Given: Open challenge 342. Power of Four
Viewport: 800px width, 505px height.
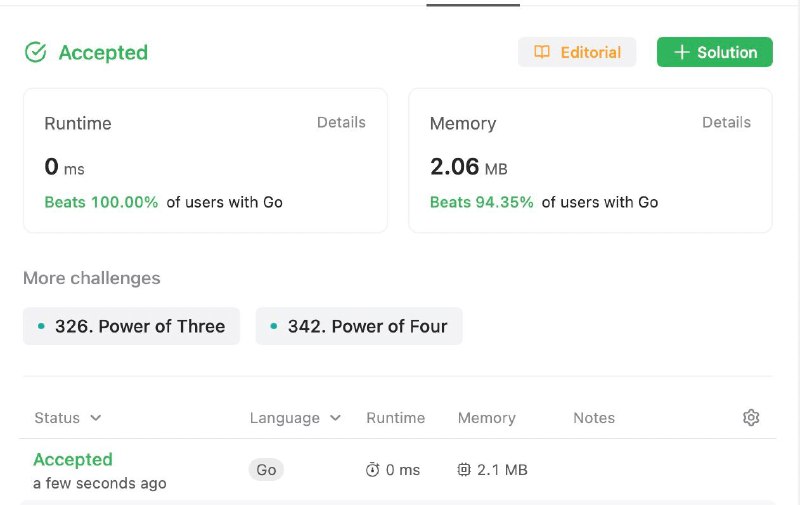Looking at the screenshot, I should point(359,326).
